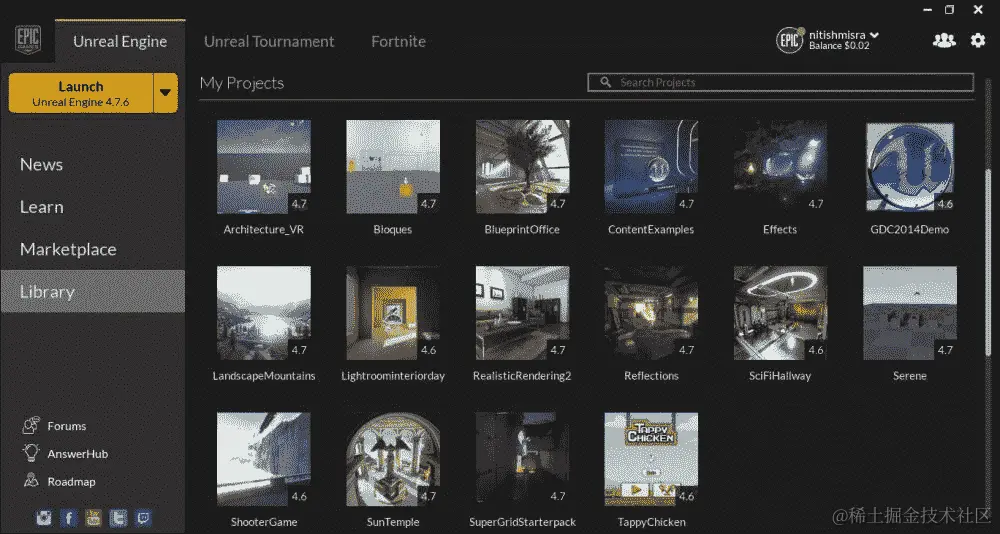Open the Facebook social icon
This screenshot has height=534, width=1000.
pos(68,517)
